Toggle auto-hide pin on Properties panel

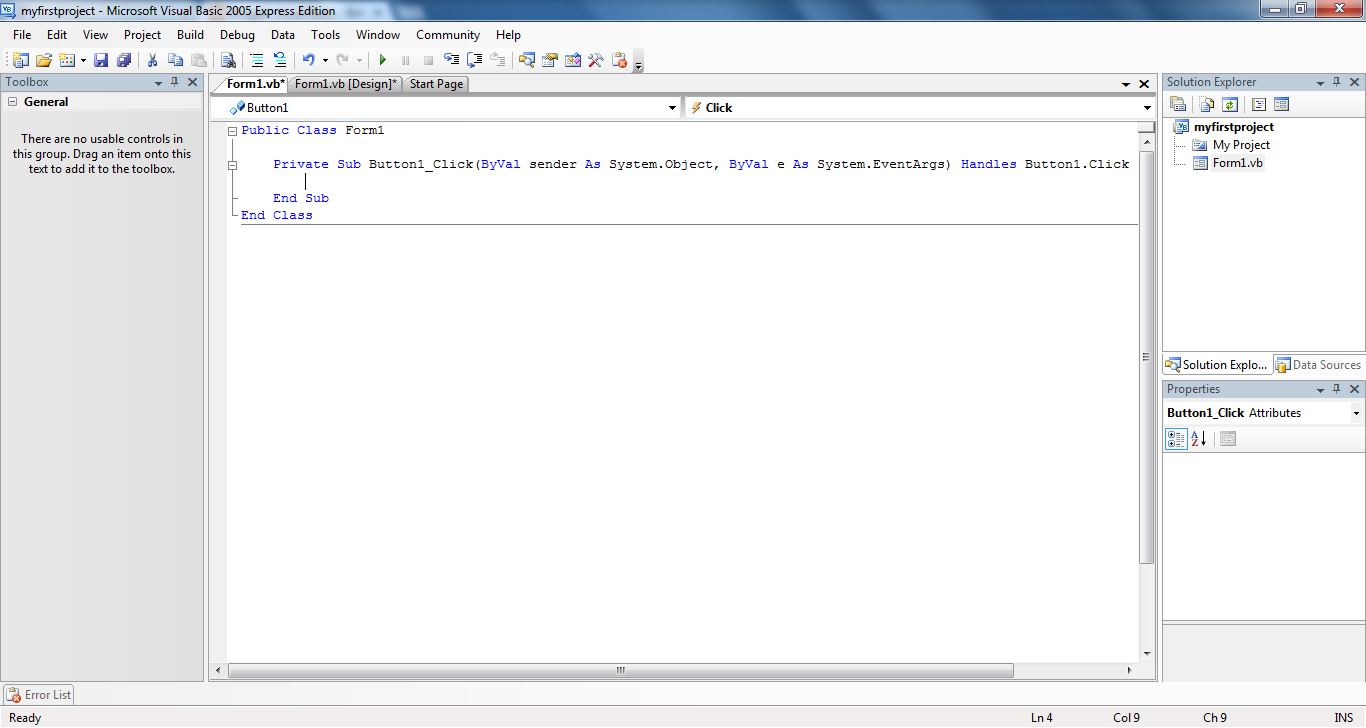tap(1337, 389)
